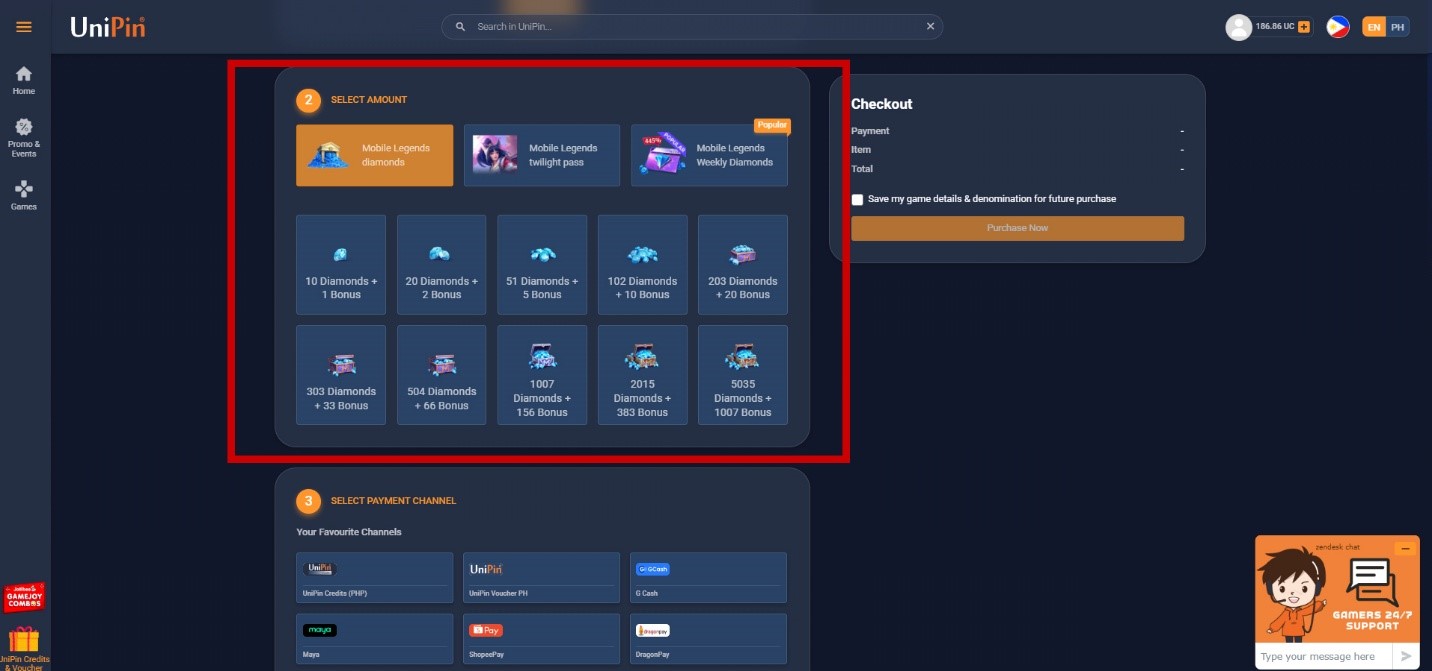The width and height of the screenshot is (1432, 671).
Task: Choose 1007 Diamonds + 156 Bonus
Action: (542, 375)
